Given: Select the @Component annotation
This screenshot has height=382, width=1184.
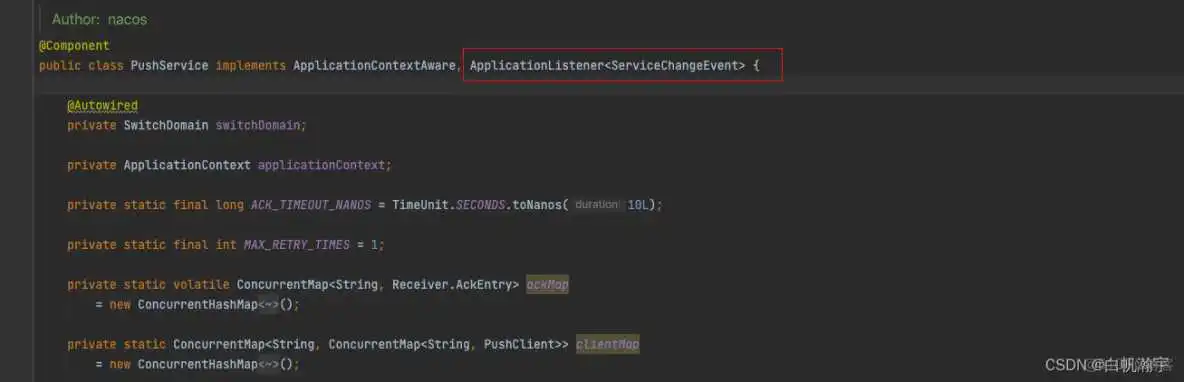Looking at the screenshot, I should point(74,46).
